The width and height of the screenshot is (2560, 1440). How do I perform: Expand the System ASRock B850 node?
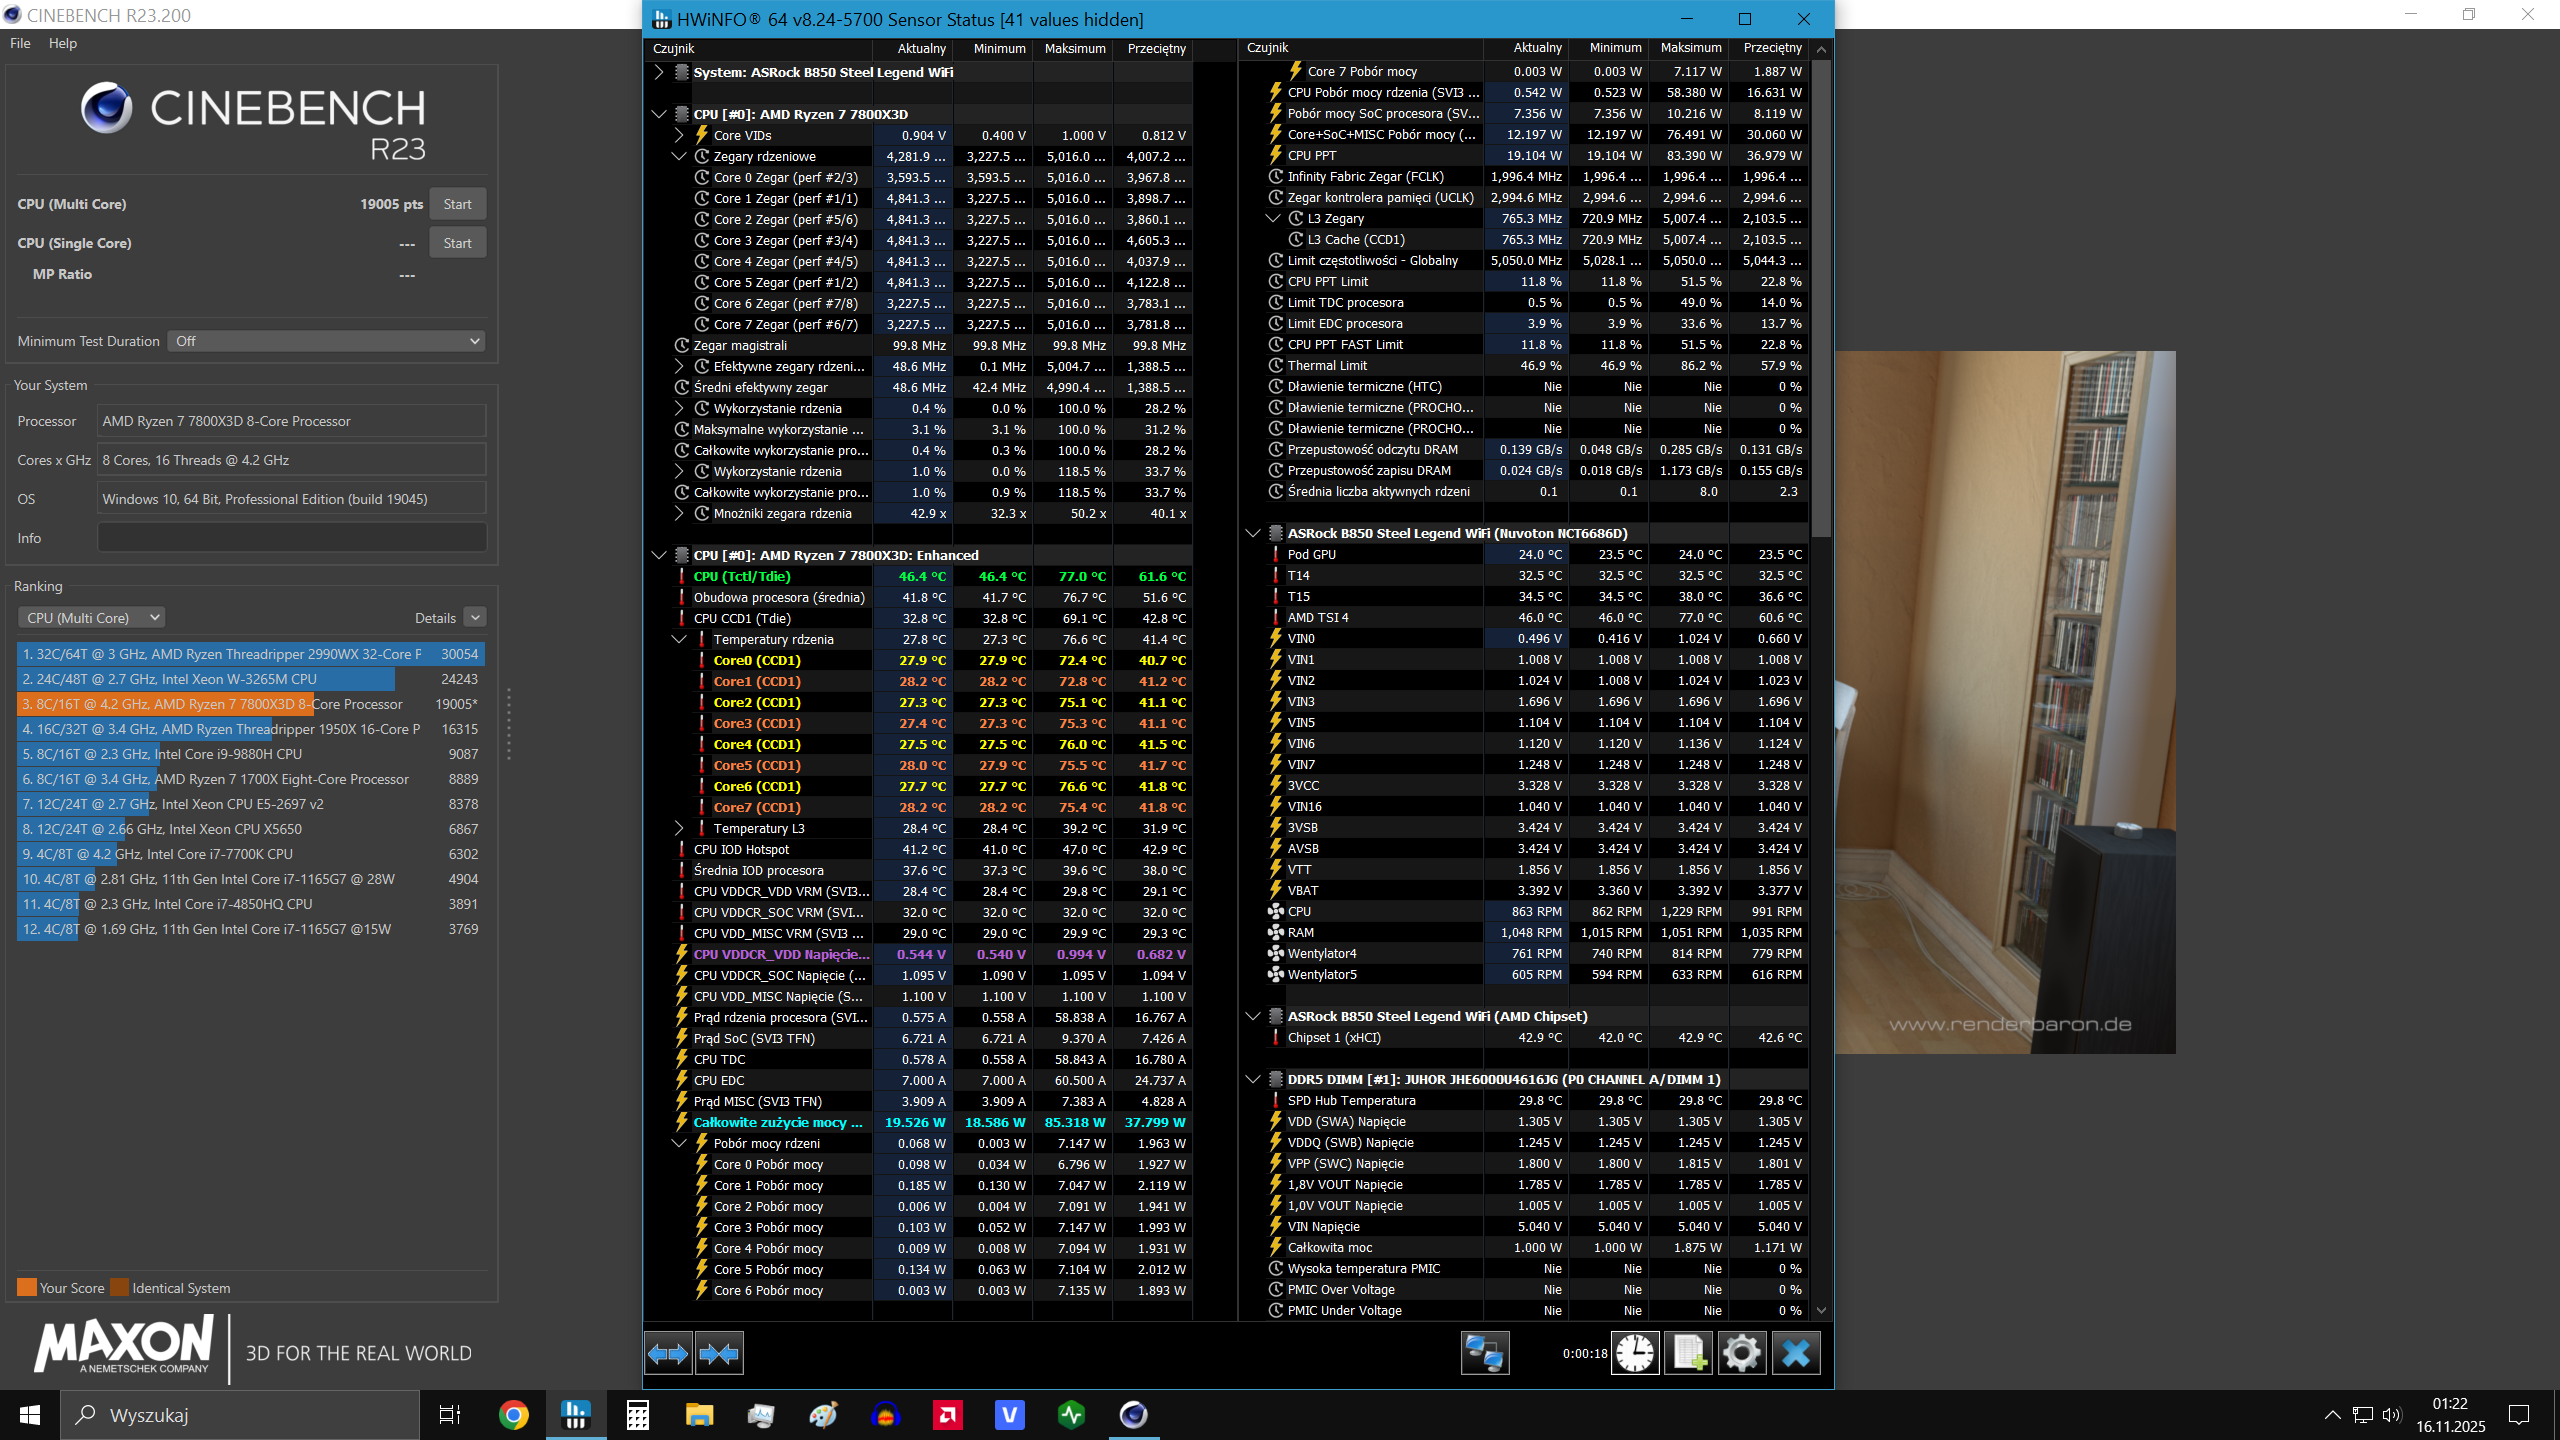point(658,72)
